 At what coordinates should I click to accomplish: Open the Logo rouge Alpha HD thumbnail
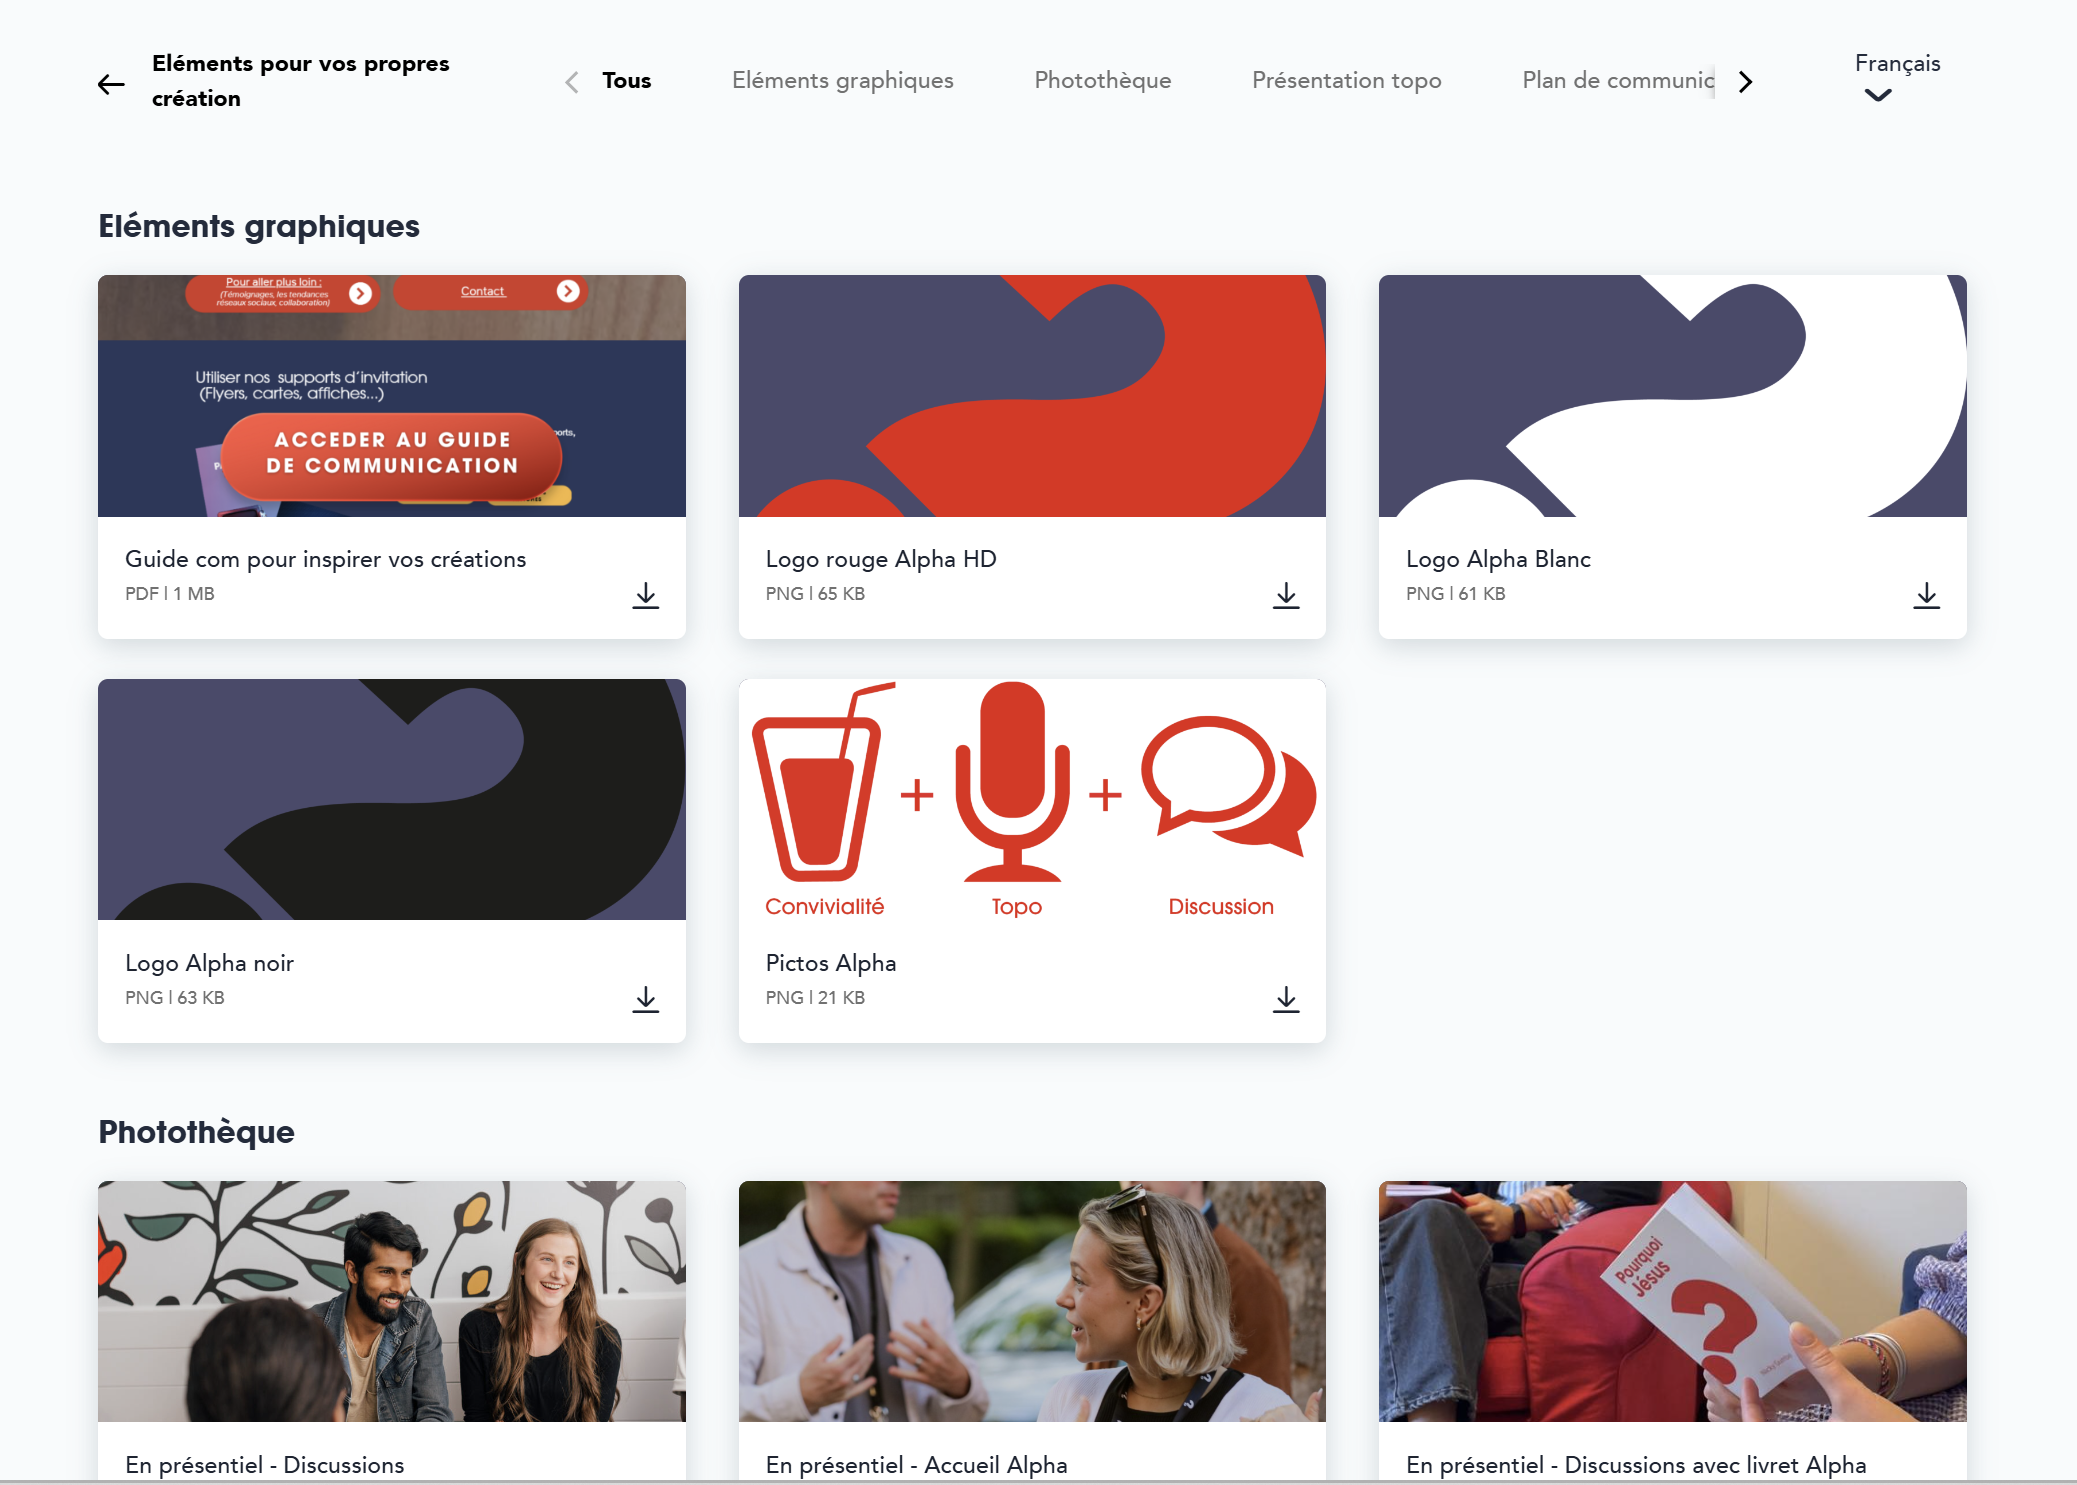1032,396
